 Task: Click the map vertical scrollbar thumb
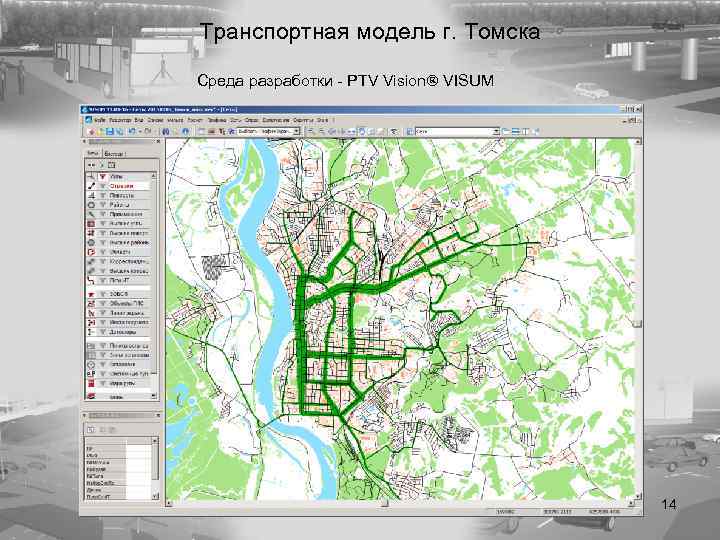tap(638, 323)
